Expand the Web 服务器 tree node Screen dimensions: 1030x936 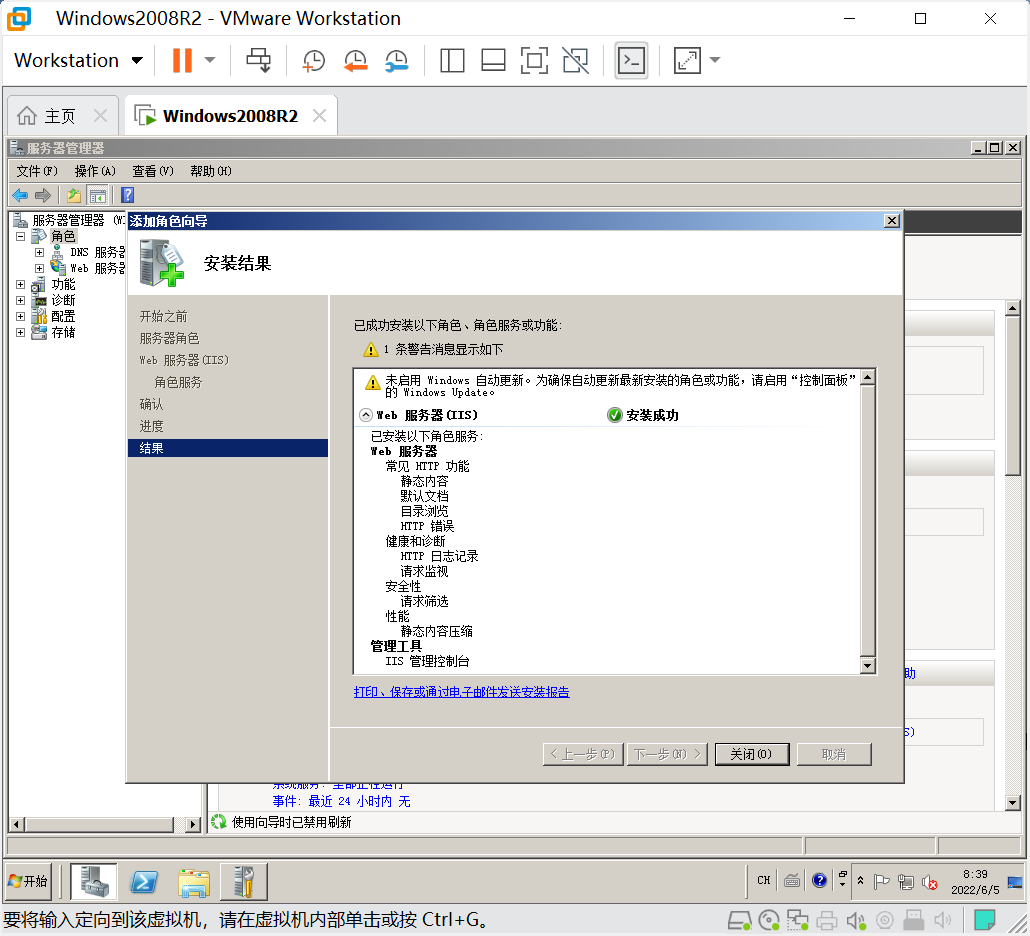(39, 269)
